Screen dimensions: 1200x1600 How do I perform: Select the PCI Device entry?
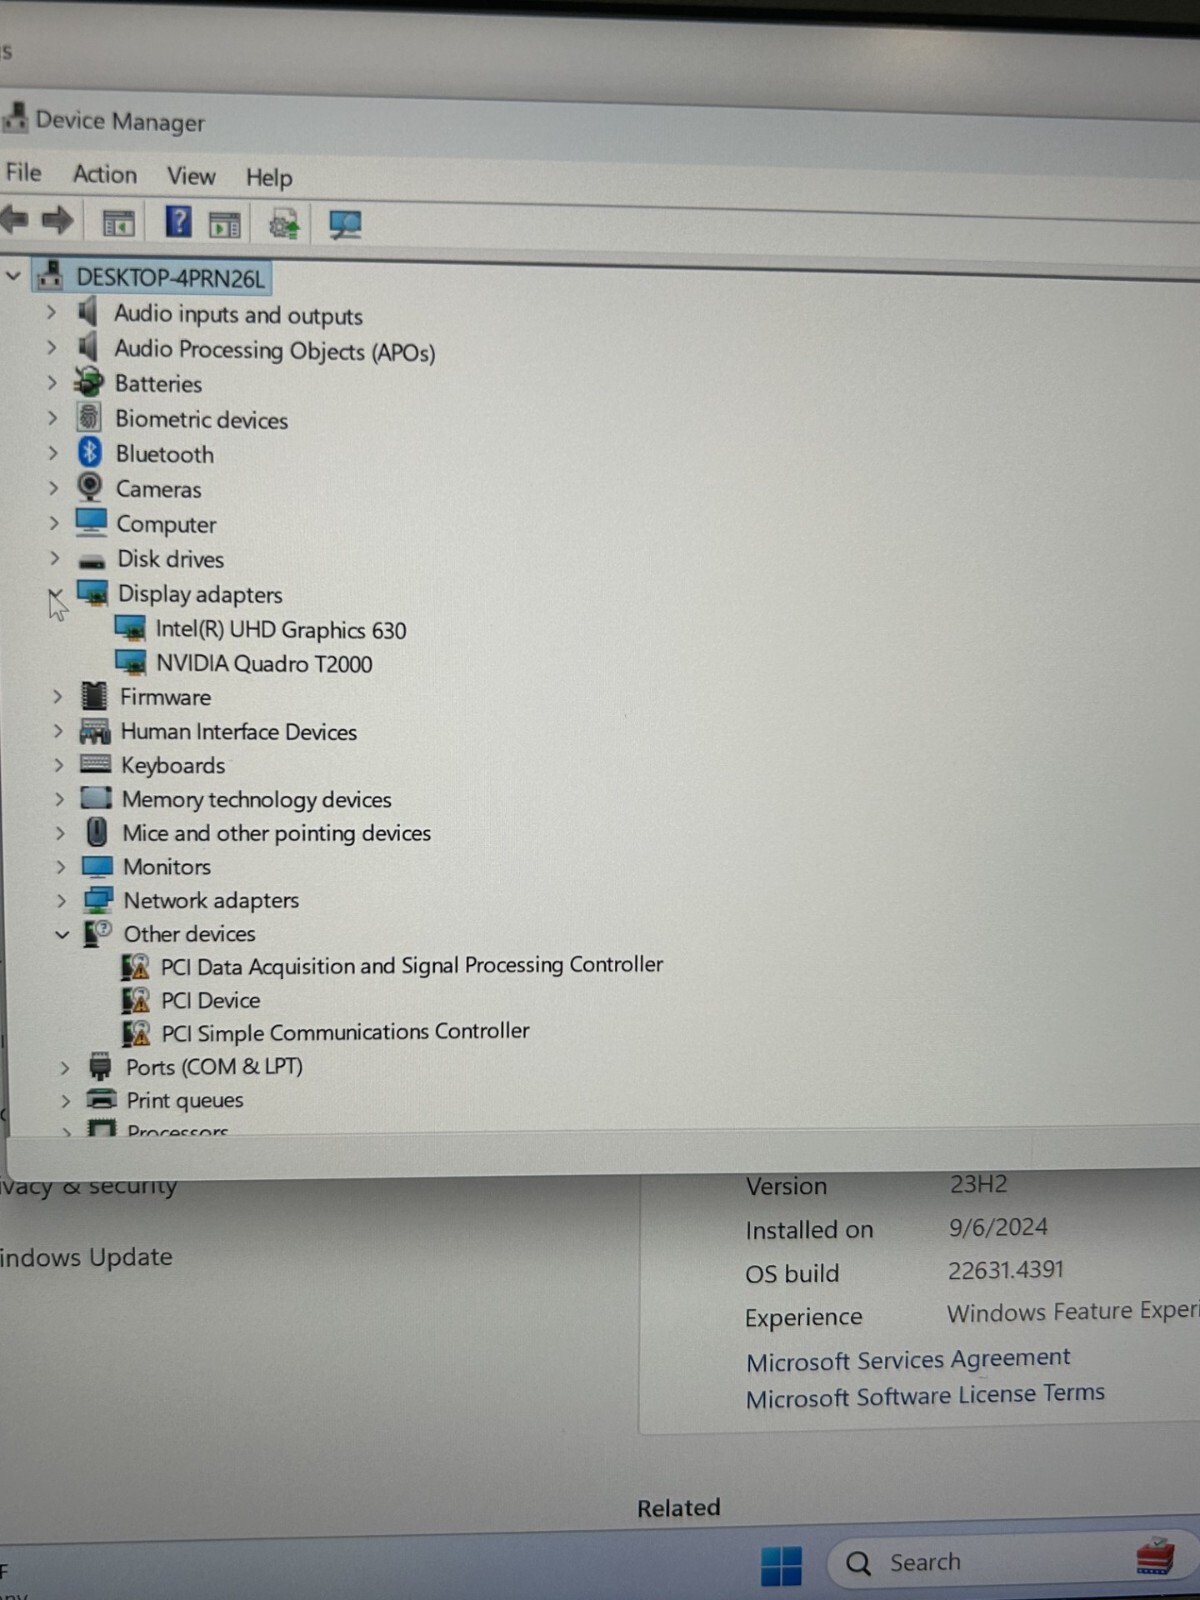[x=211, y=1000]
